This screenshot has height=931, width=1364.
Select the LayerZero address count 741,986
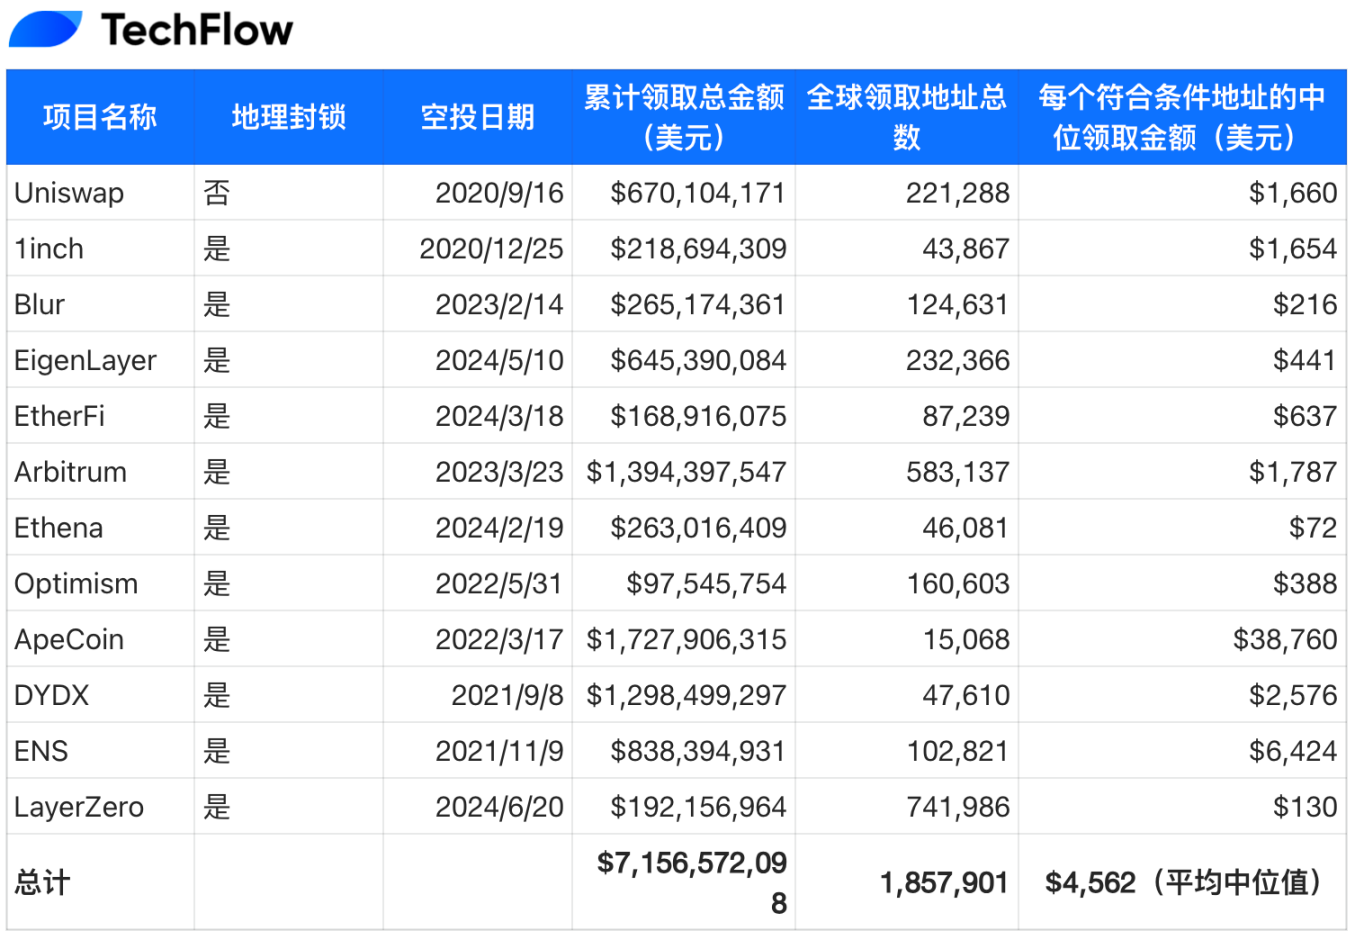click(x=958, y=807)
